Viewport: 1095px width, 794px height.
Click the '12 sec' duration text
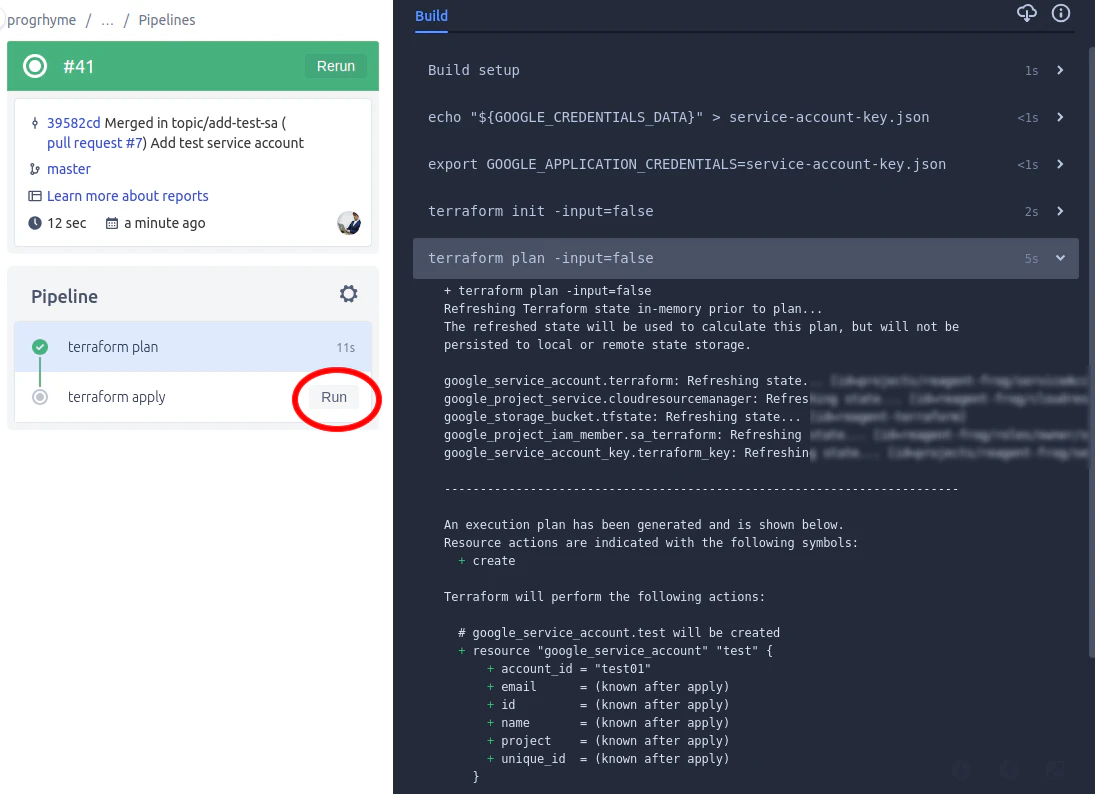[67, 223]
